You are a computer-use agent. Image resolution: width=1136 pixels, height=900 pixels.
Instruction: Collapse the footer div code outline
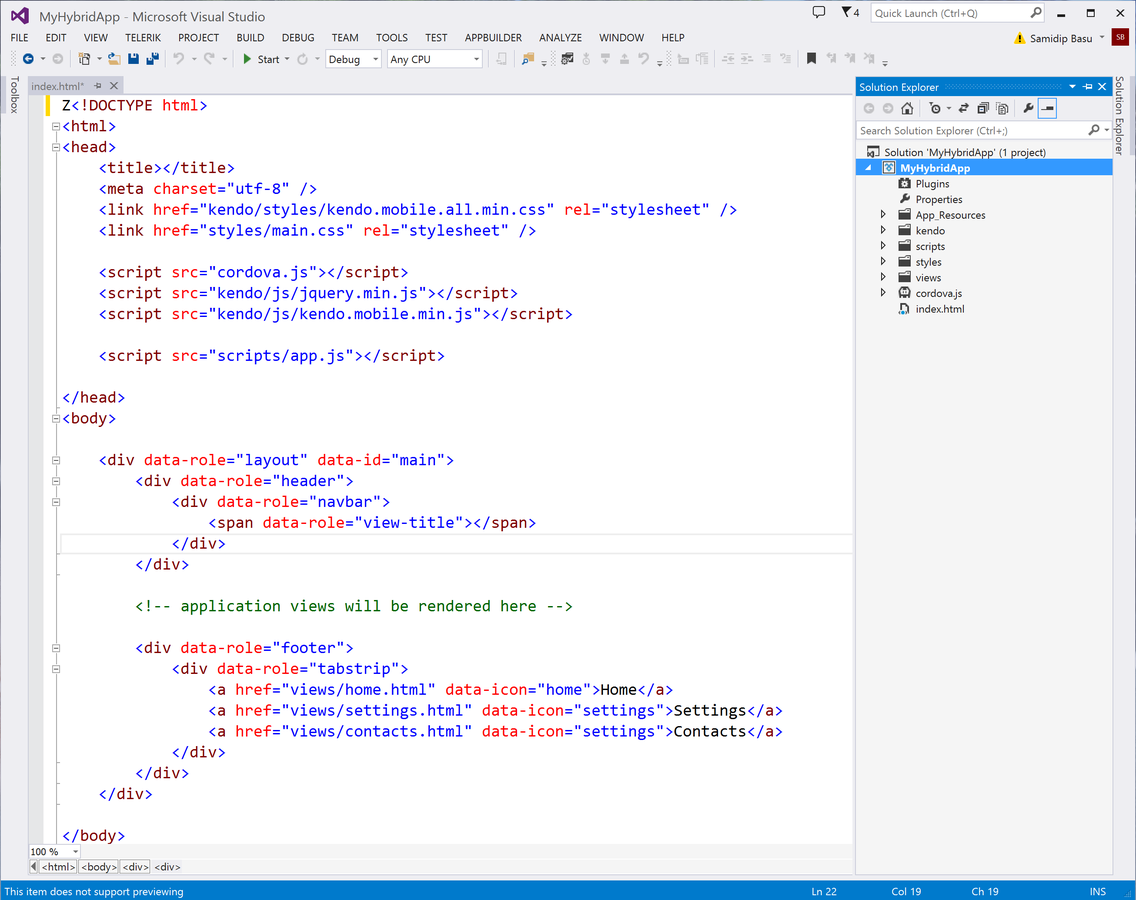56,648
